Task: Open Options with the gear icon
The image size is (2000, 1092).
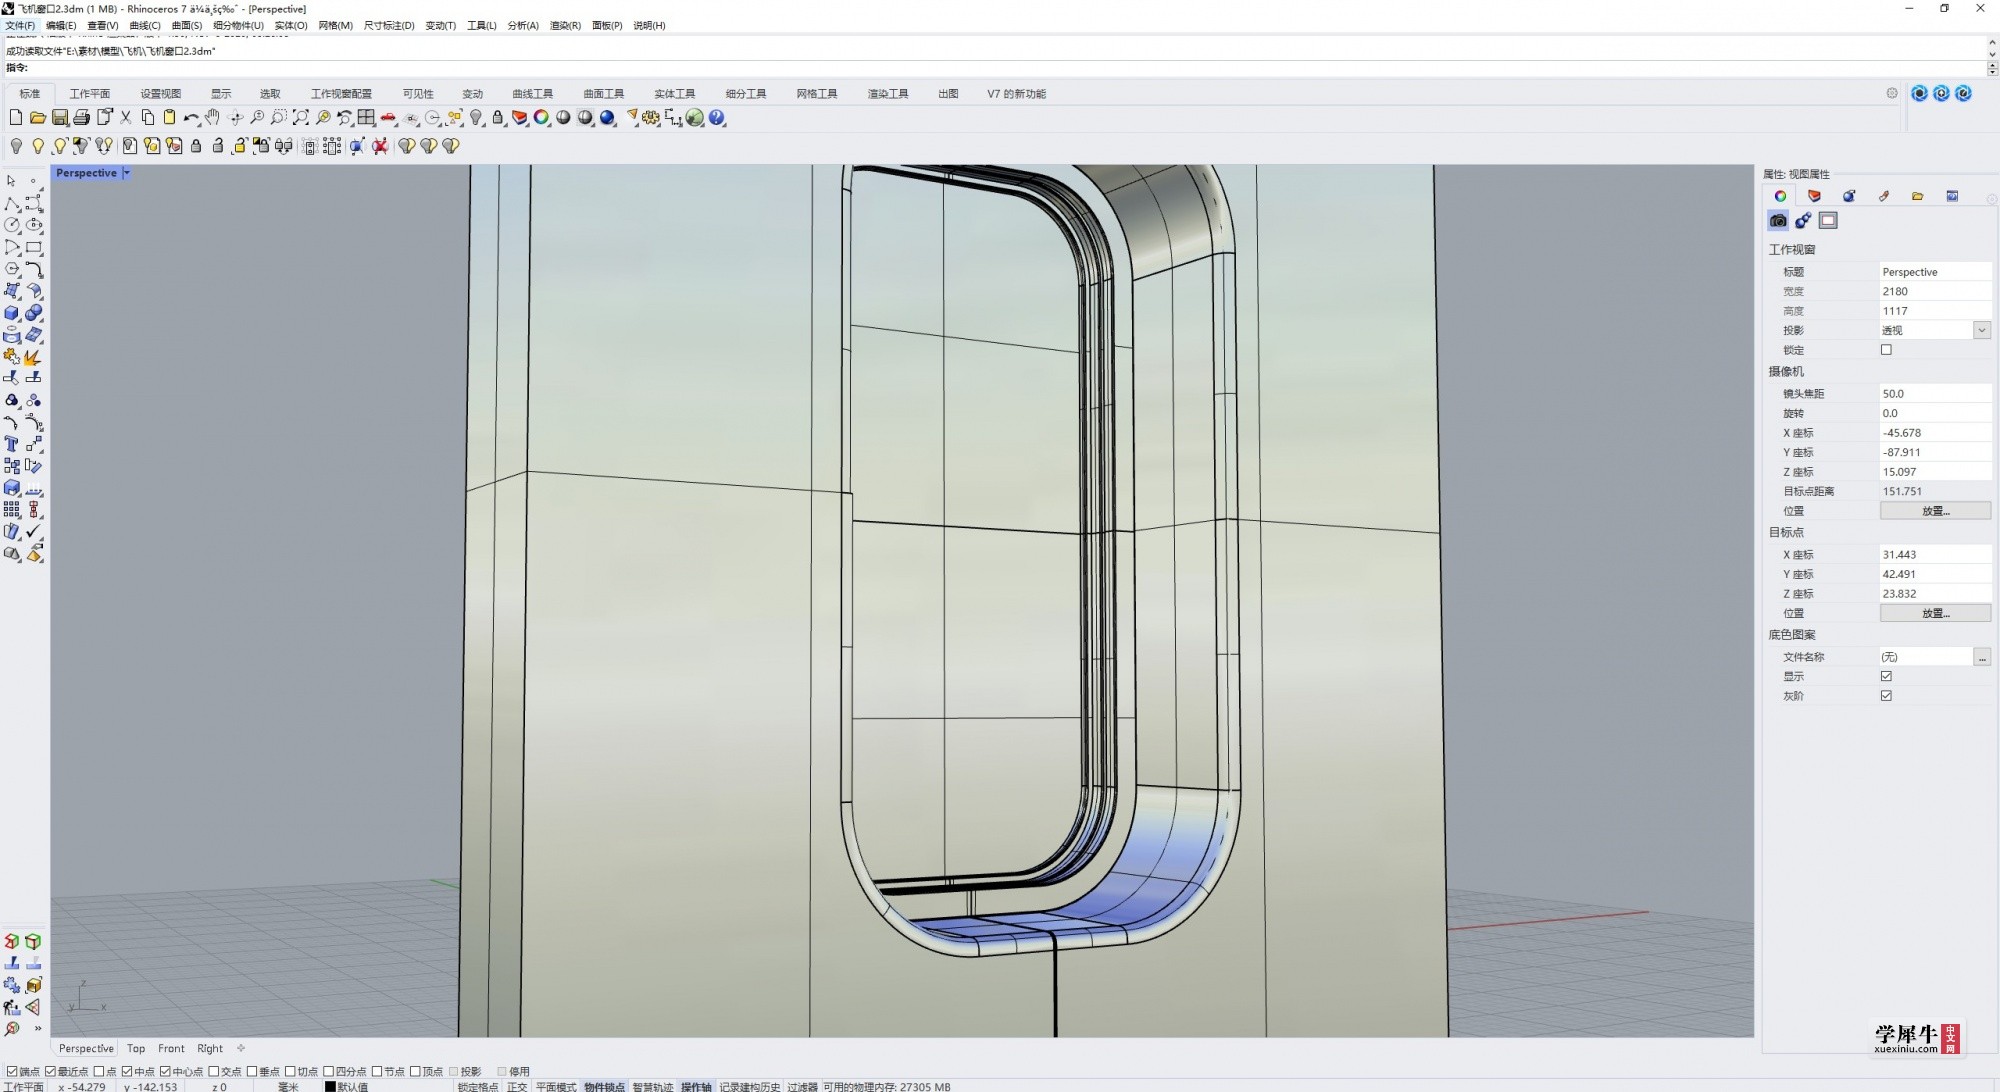Action: click(652, 118)
